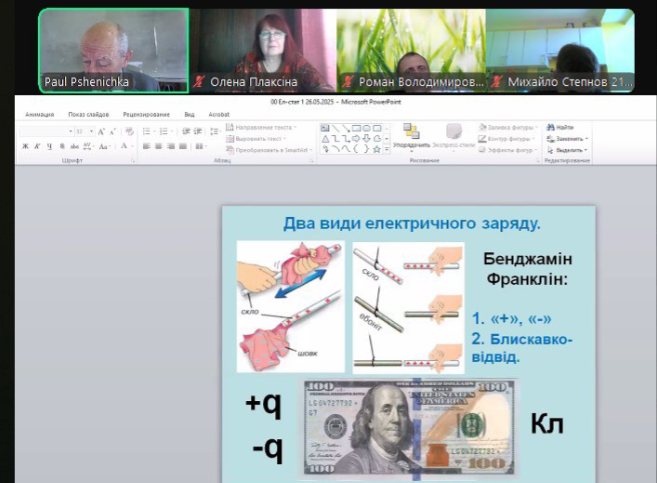Toggle Italic (К) text formatting

click(37, 146)
